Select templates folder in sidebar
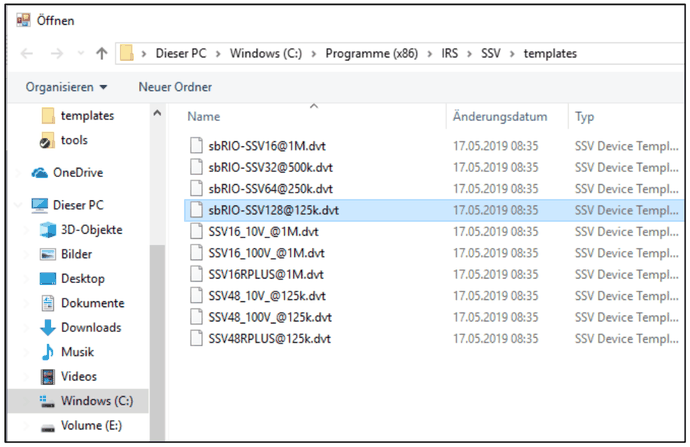 87,116
